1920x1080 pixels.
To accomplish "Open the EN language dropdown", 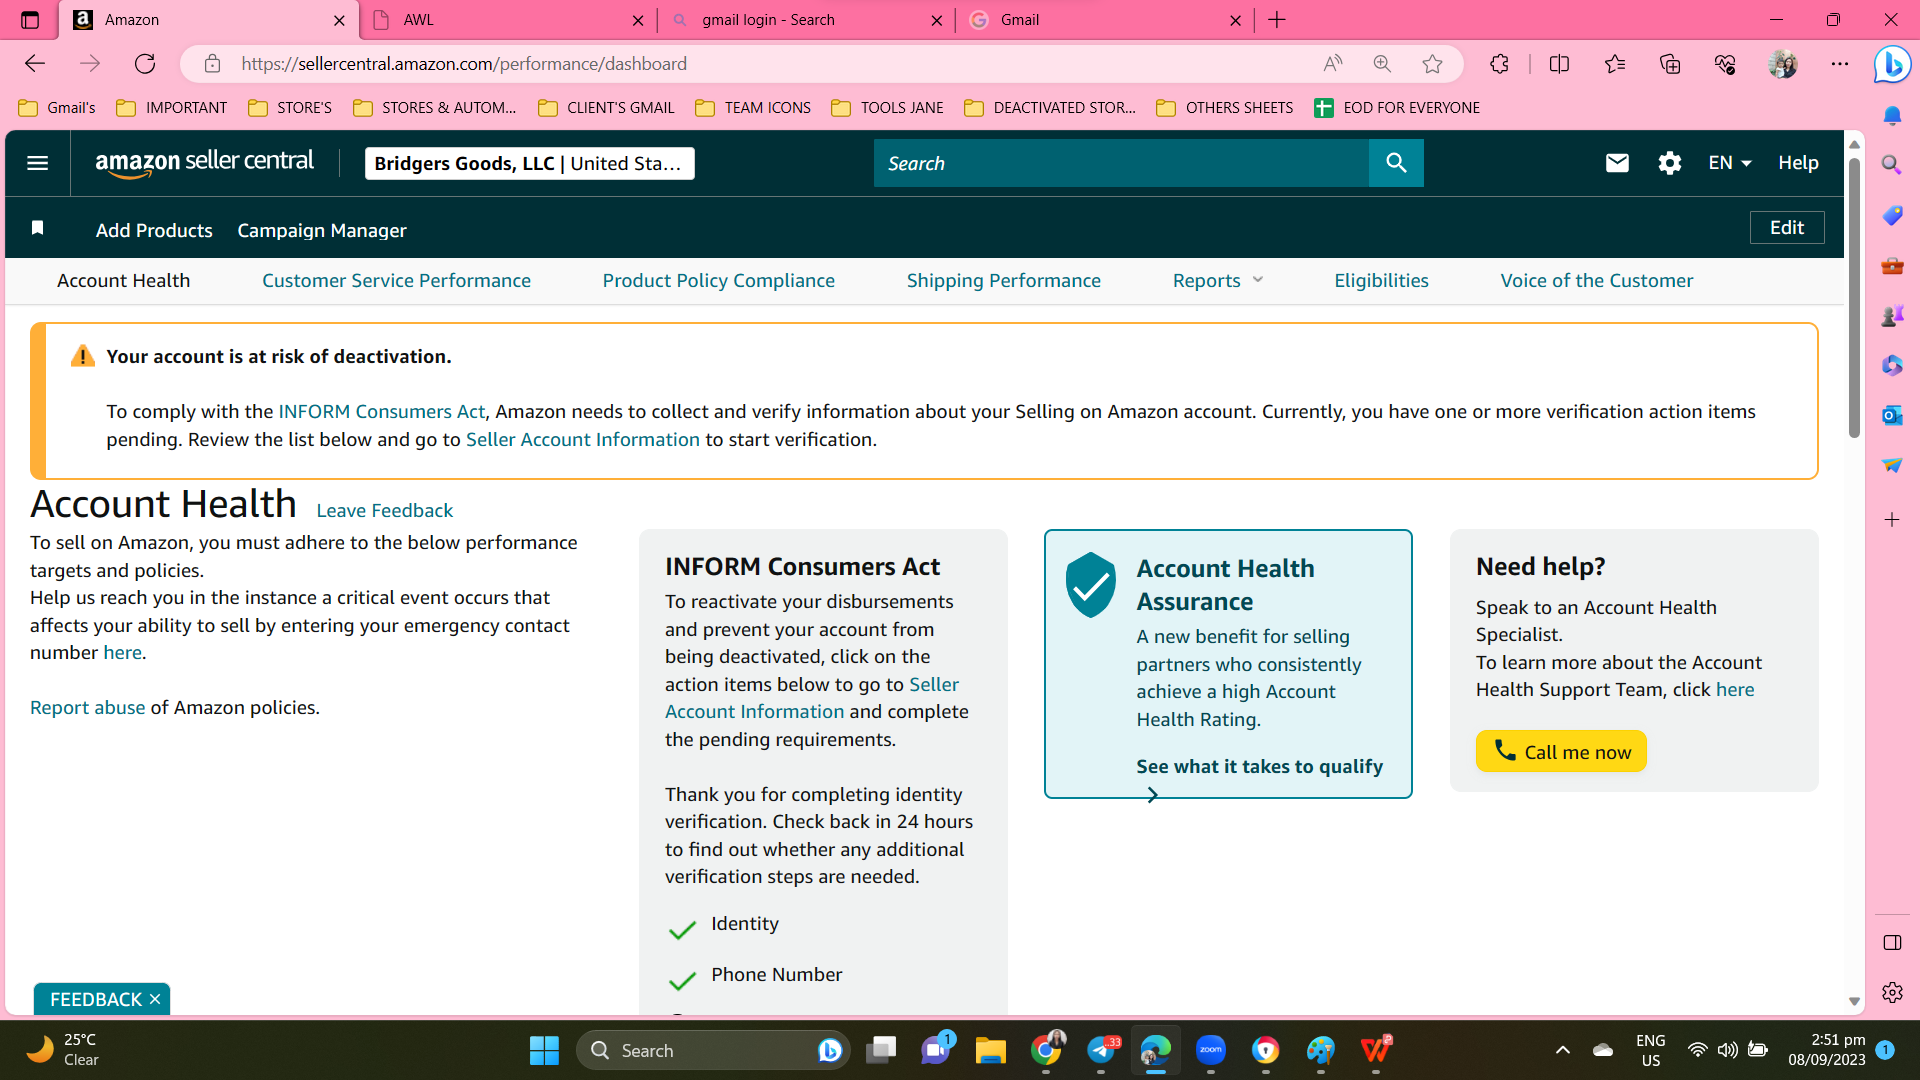I will (1729, 163).
